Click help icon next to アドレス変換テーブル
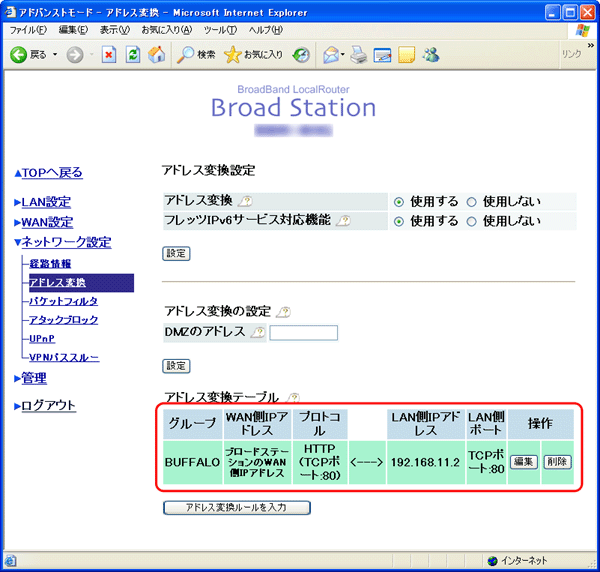Viewport: 600px width, 572px height. tap(294, 398)
